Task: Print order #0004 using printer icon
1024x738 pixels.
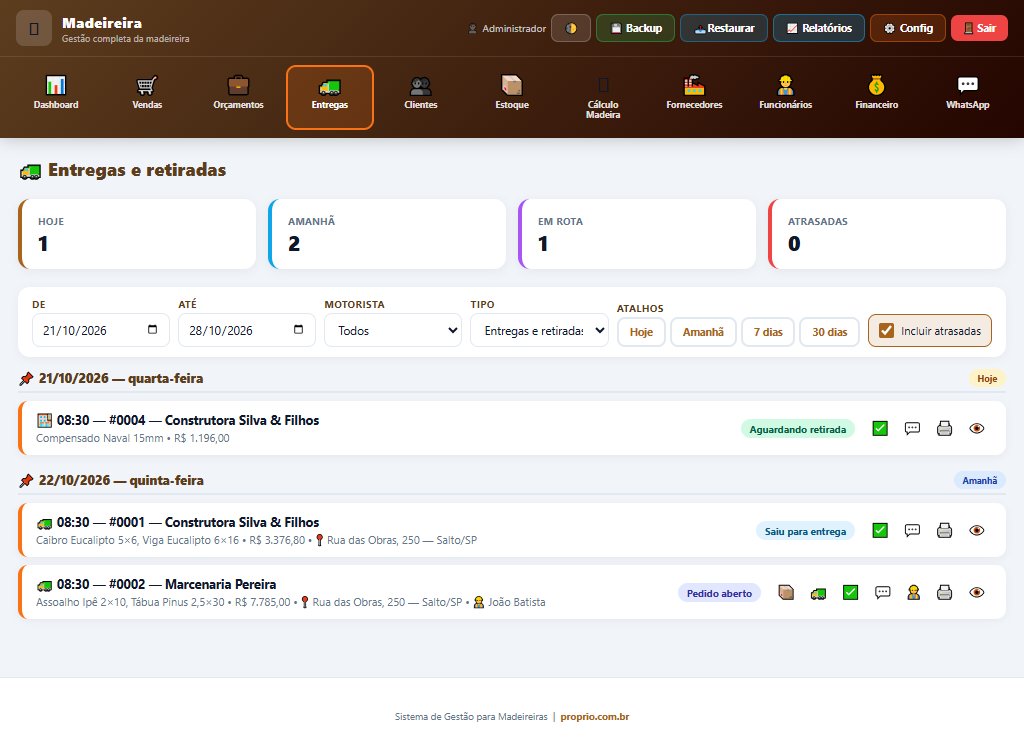Action: pos(944,428)
